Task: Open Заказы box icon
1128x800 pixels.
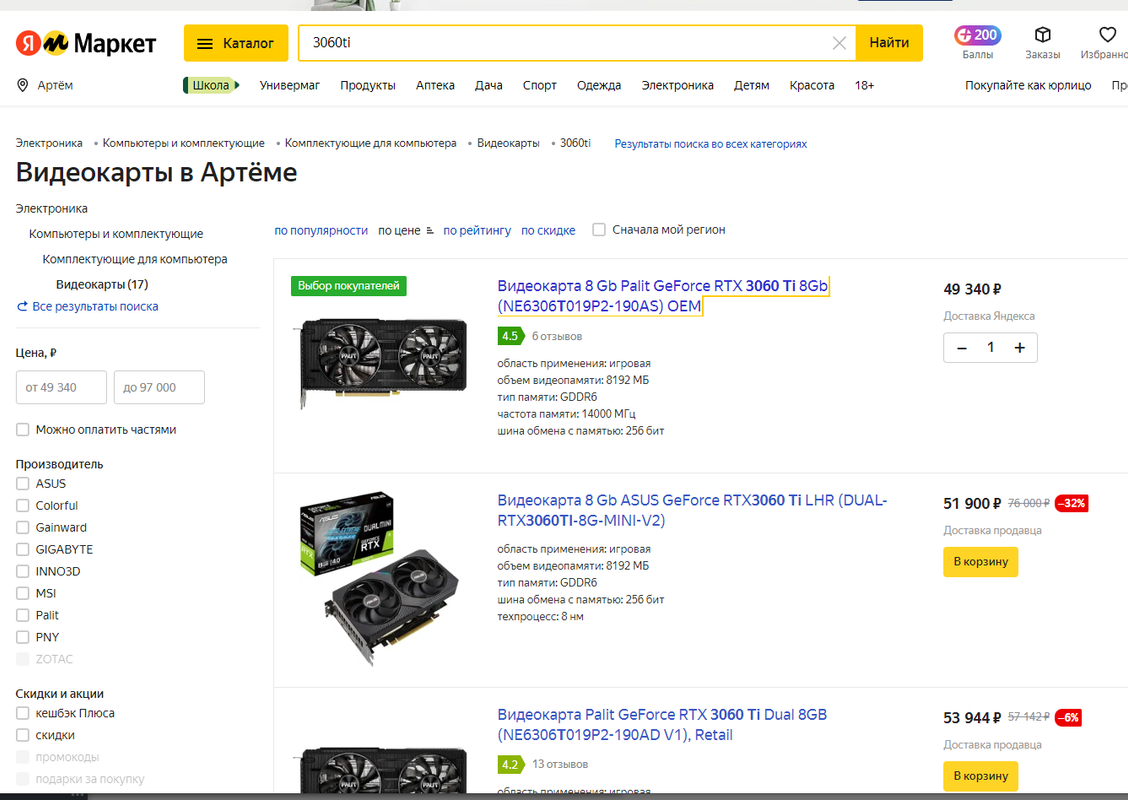Action: click(1042, 35)
